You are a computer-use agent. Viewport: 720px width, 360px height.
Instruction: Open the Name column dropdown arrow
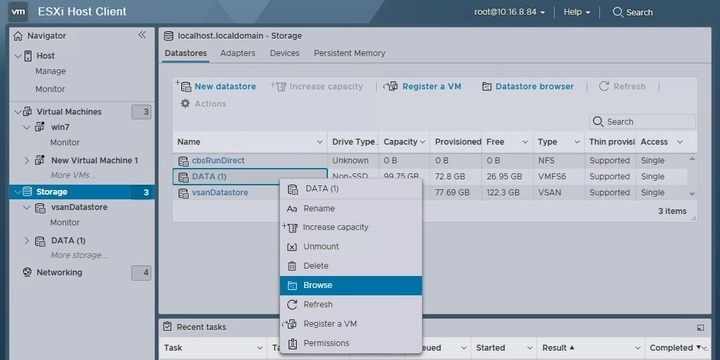[320, 142]
